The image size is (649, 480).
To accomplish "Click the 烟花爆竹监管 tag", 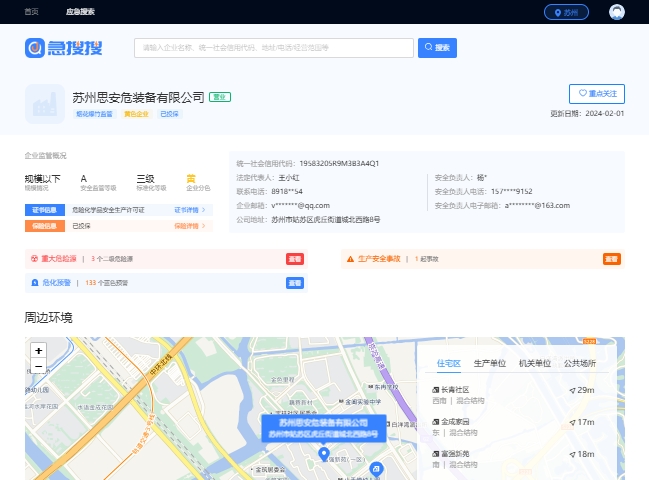I will coord(94,114).
